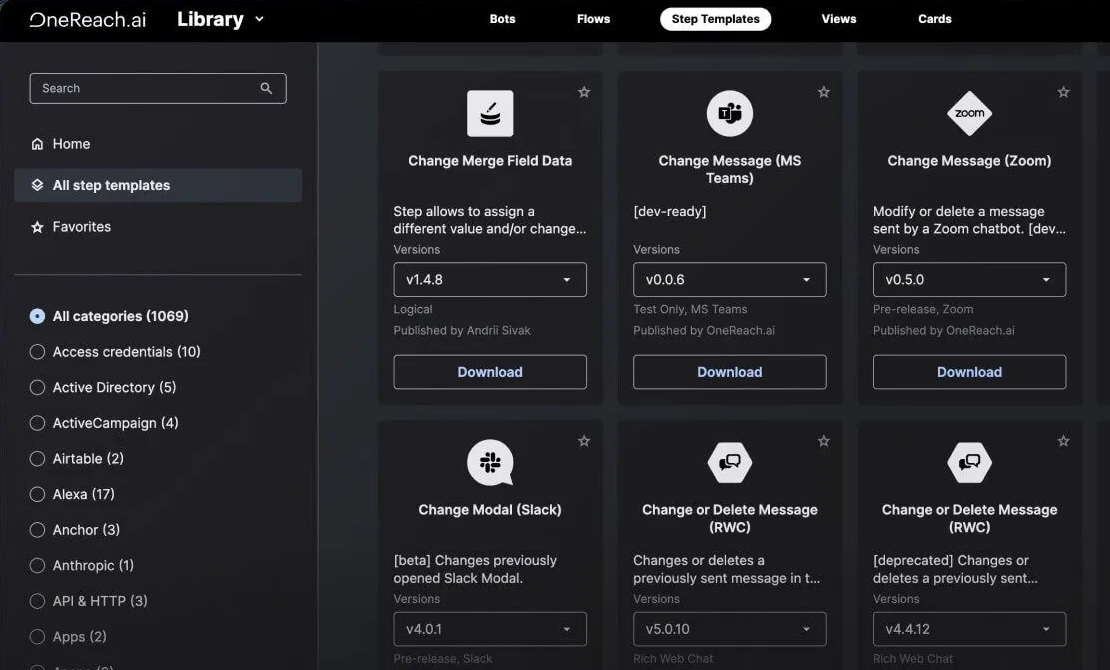Select the ActiveCampaign (4) category
The image size is (1110, 670).
tap(38, 423)
